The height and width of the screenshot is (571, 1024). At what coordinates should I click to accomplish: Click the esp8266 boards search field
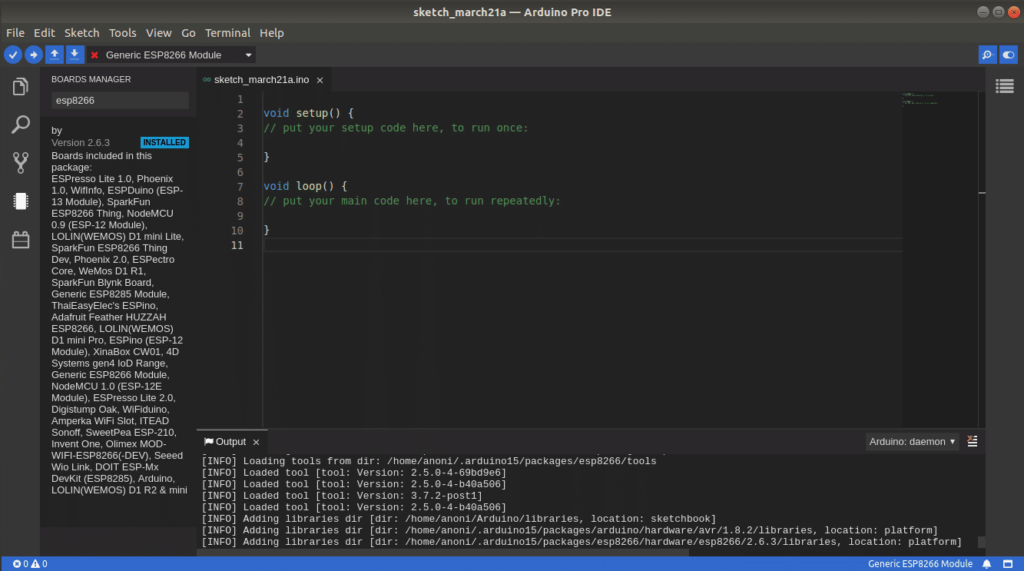click(119, 100)
